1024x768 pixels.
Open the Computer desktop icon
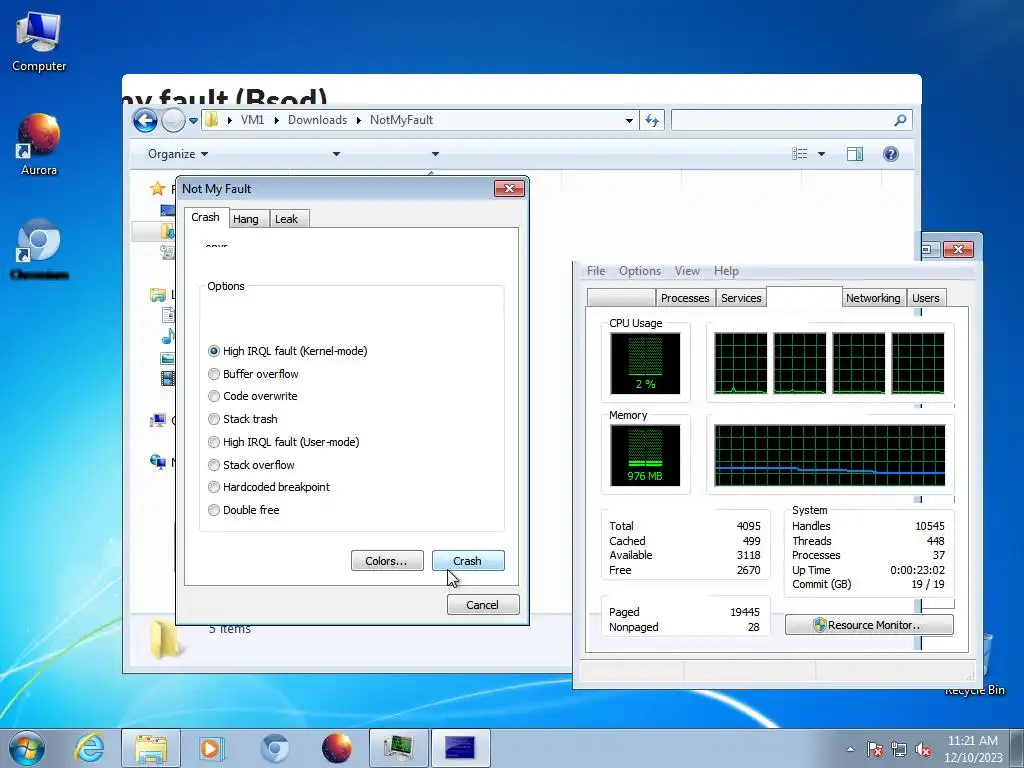click(39, 42)
